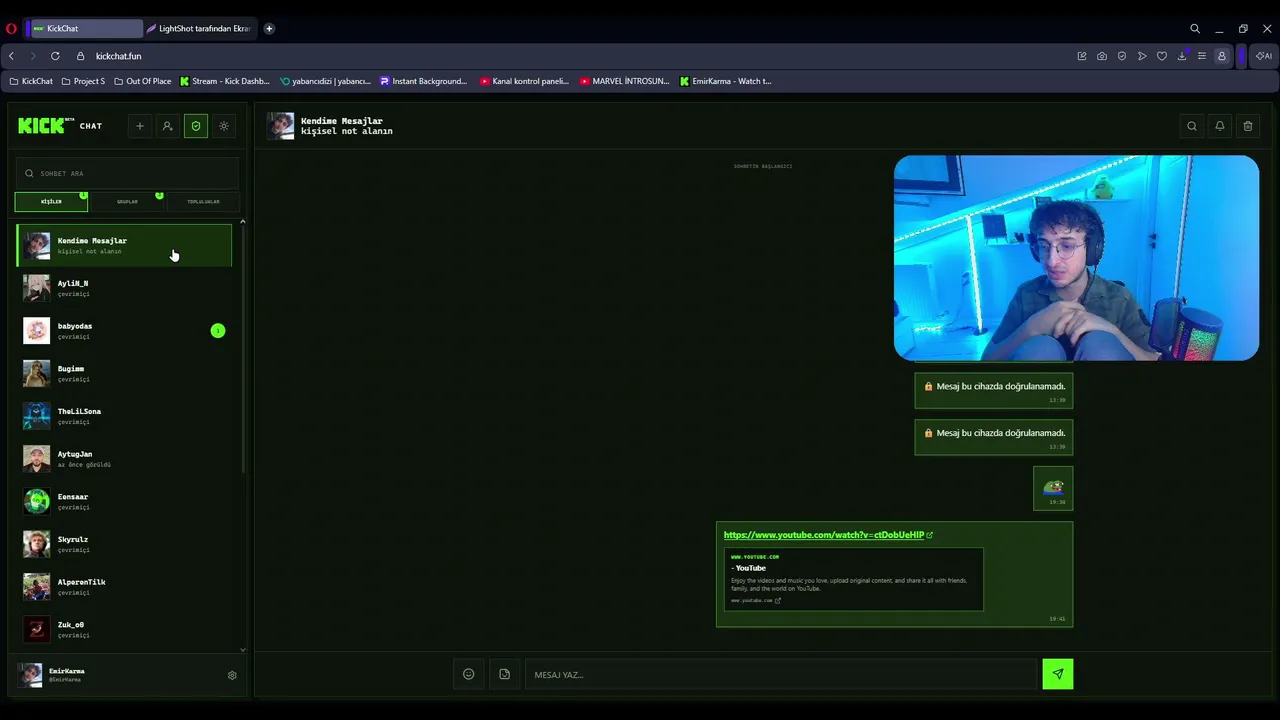The image size is (1280, 720).
Task: Open the green shield security icon
Action: 196,126
